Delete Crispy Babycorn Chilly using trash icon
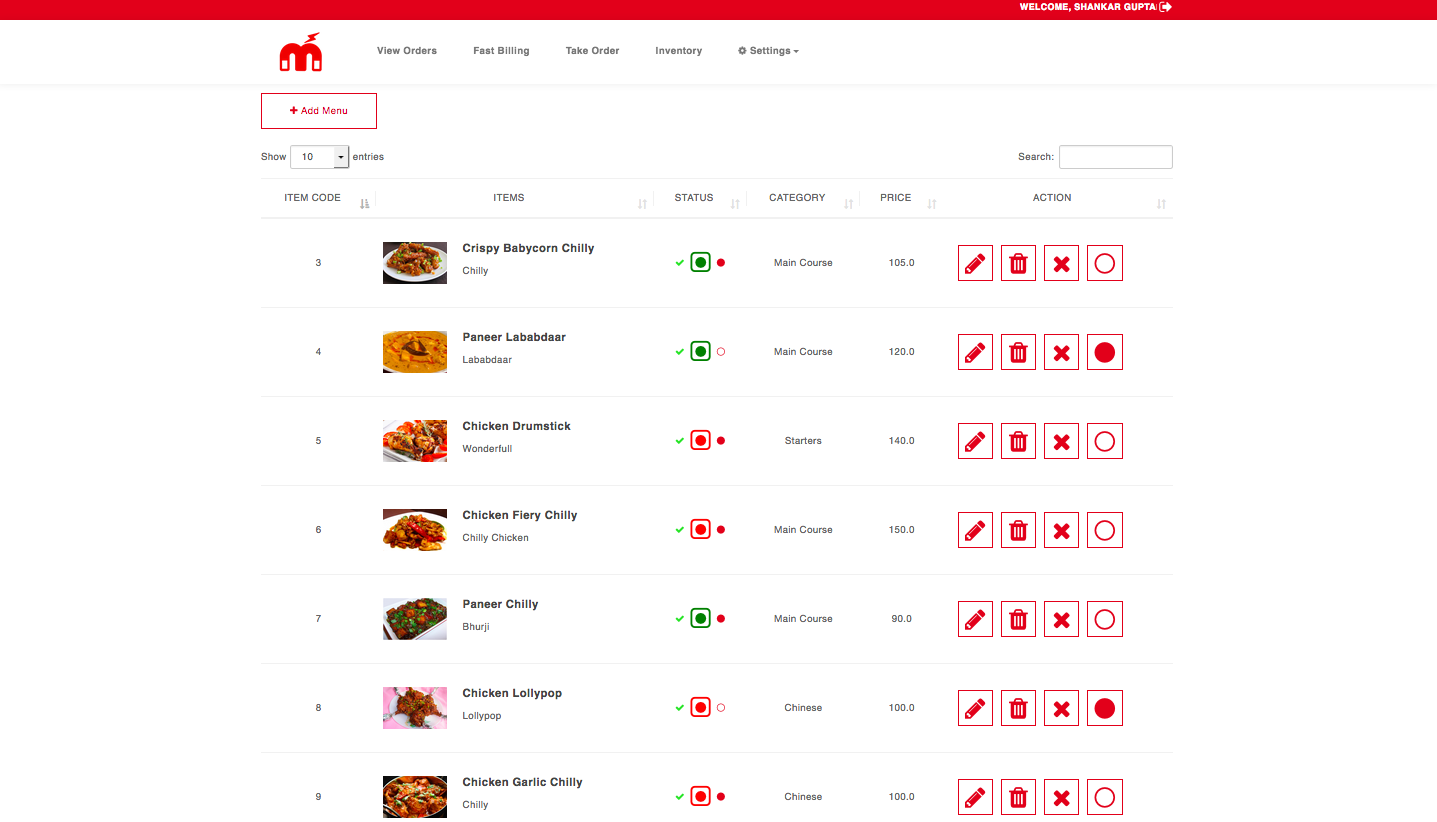The width and height of the screenshot is (1437, 822). click(x=1018, y=263)
